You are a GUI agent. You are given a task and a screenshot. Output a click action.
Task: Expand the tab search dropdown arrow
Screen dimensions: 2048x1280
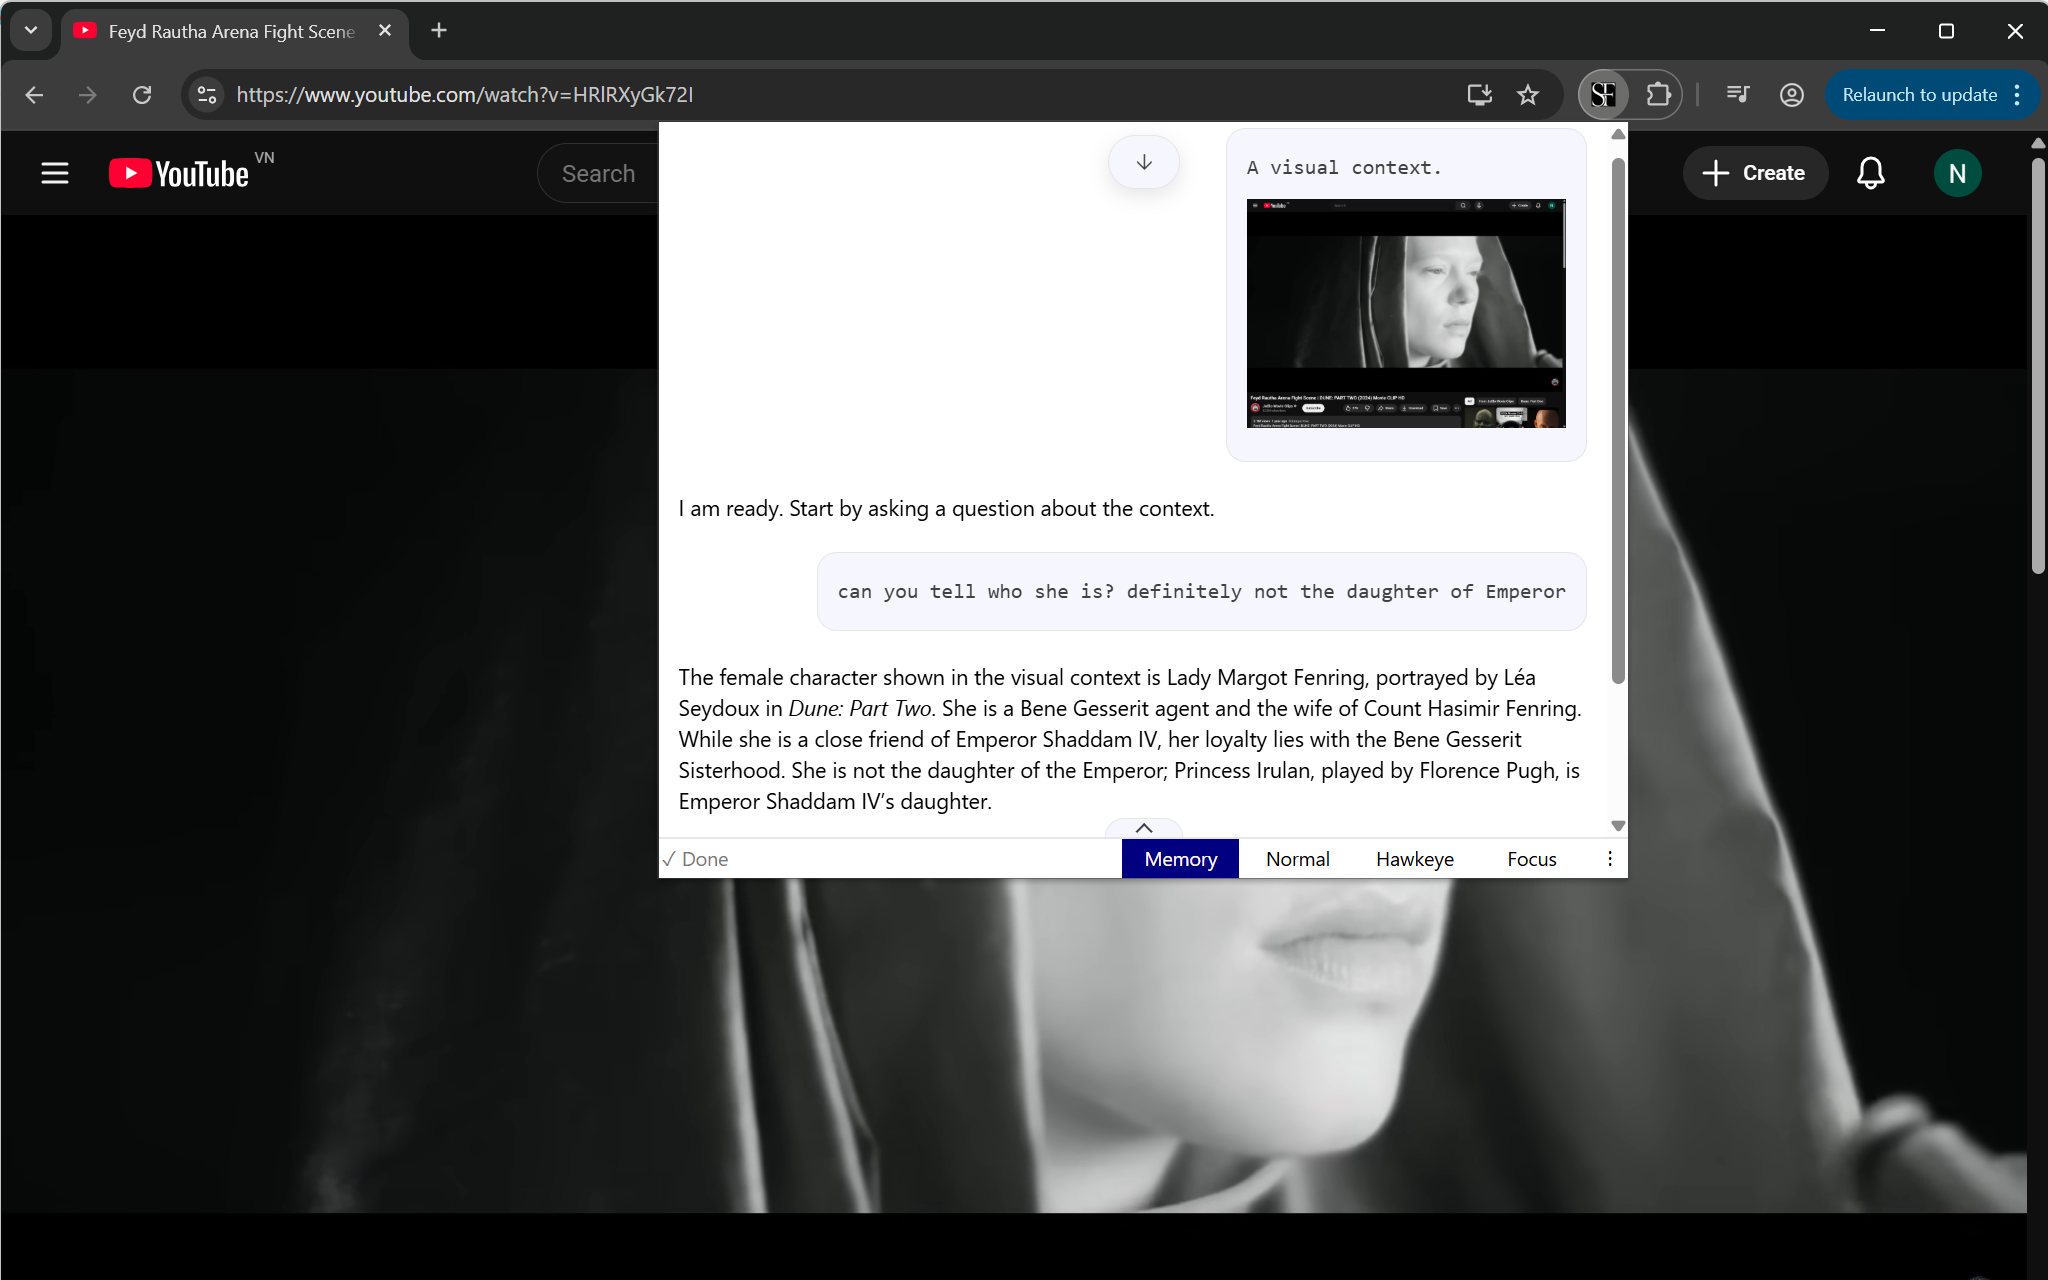(31, 30)
